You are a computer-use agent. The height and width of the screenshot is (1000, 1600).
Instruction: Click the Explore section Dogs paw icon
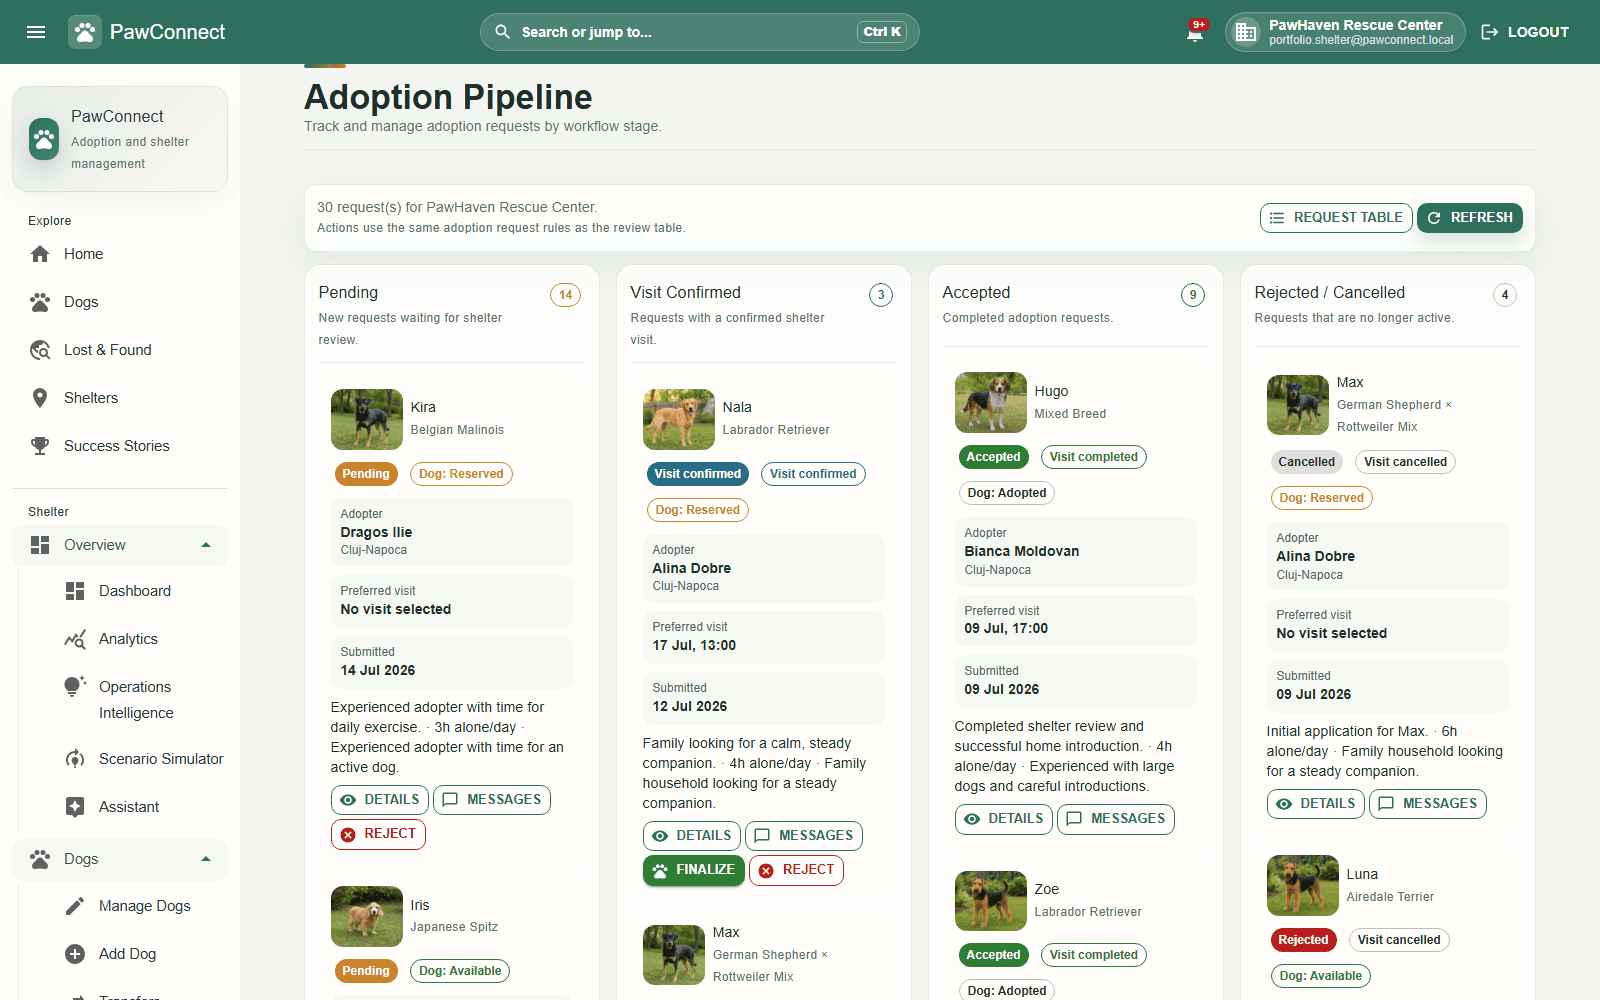coord(40,302)
